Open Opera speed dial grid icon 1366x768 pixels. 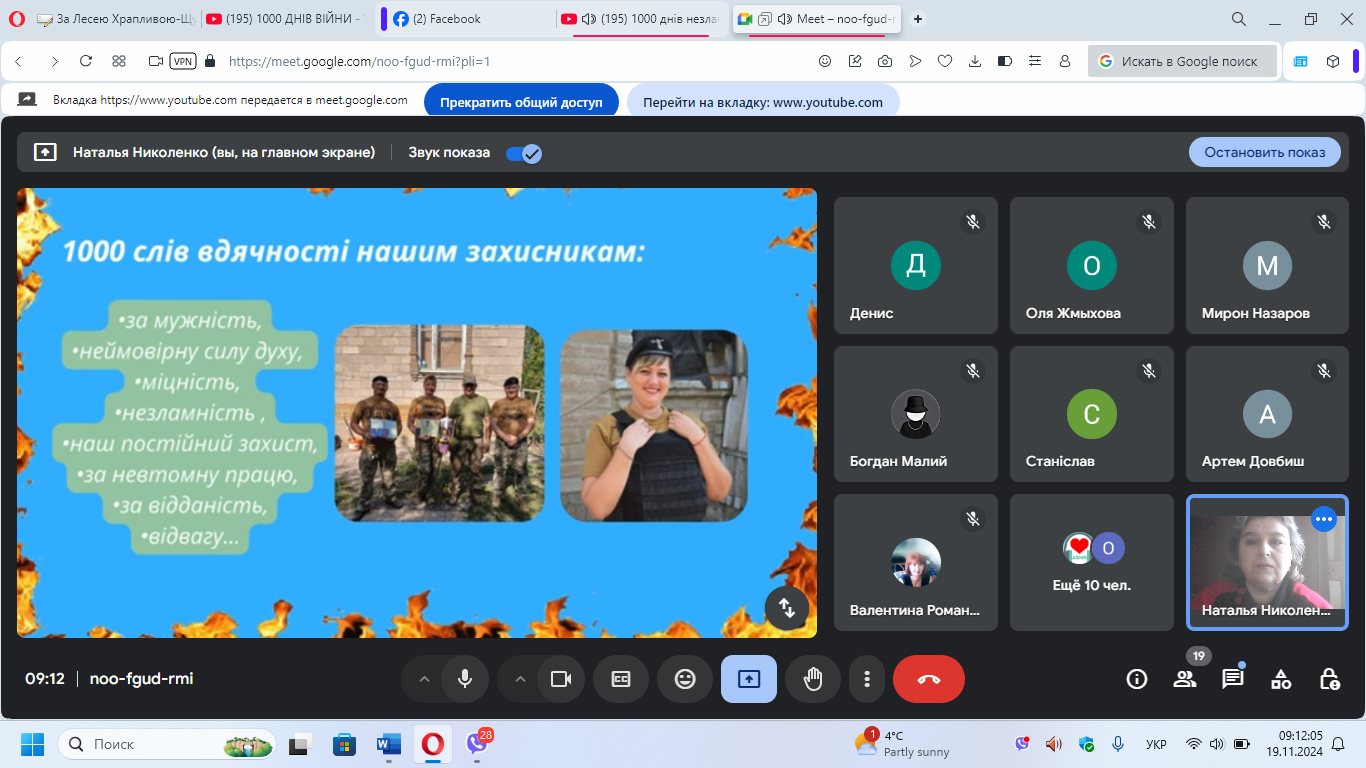(x=119, y=61)
